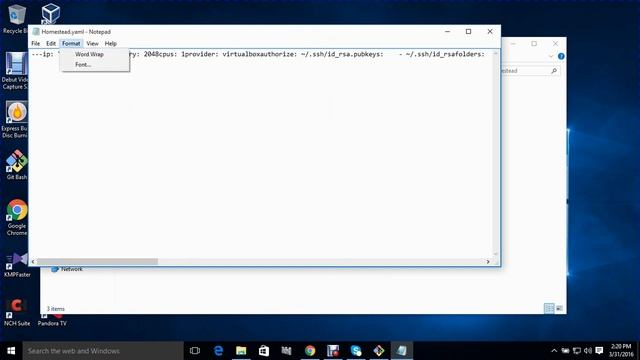Minimize the Notepad window
The height and width of the screenshot is (360, 640).
click(447, 31)
